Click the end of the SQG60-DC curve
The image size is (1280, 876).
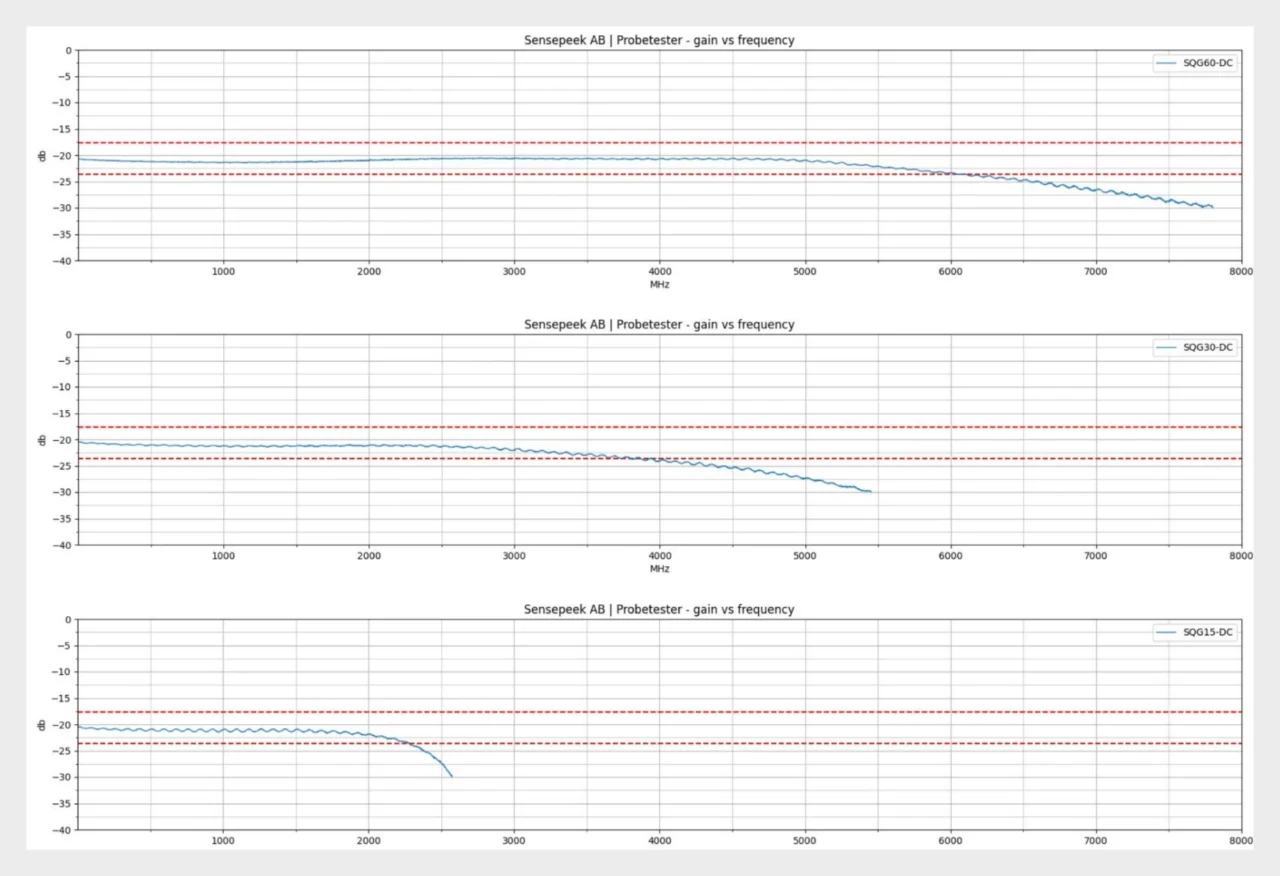coord(1212,207)
